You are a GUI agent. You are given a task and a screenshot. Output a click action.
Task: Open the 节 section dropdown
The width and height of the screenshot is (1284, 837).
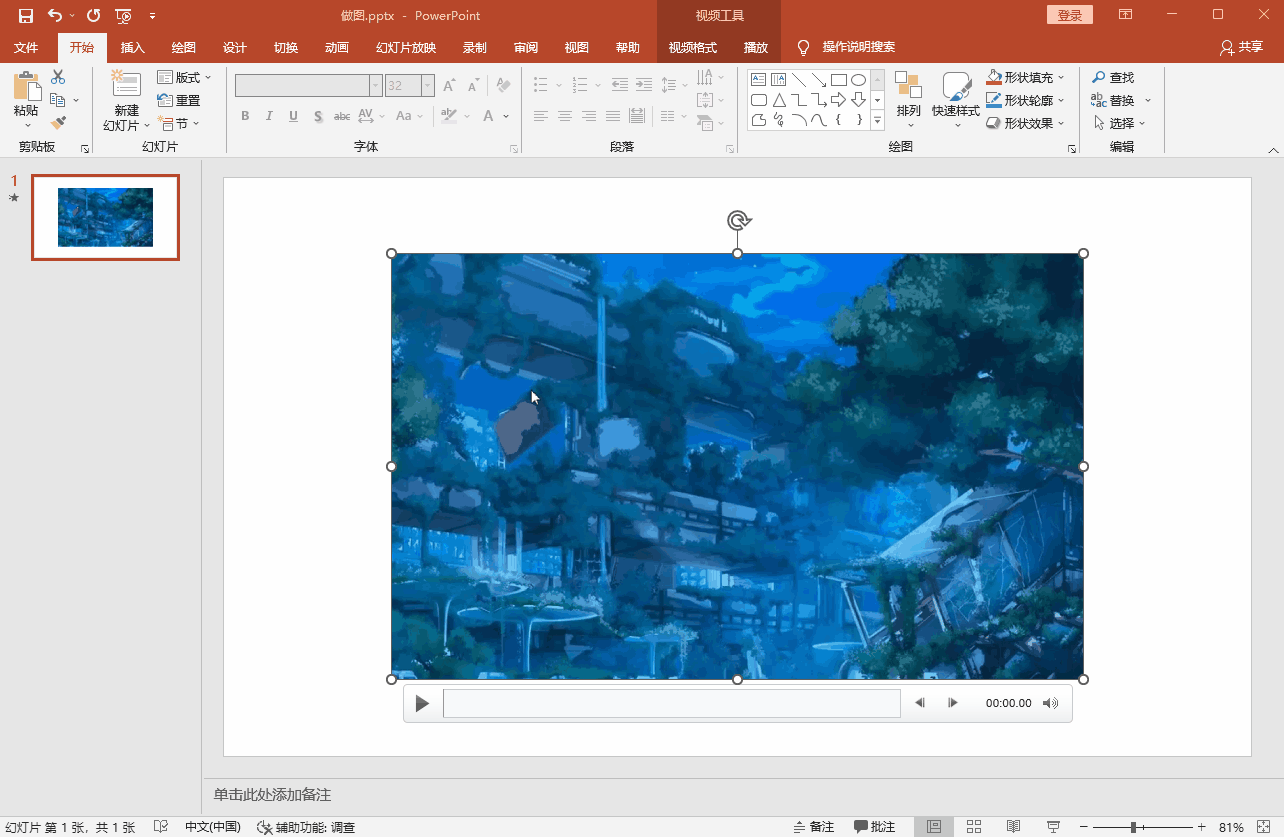click(x=179, y=123)
